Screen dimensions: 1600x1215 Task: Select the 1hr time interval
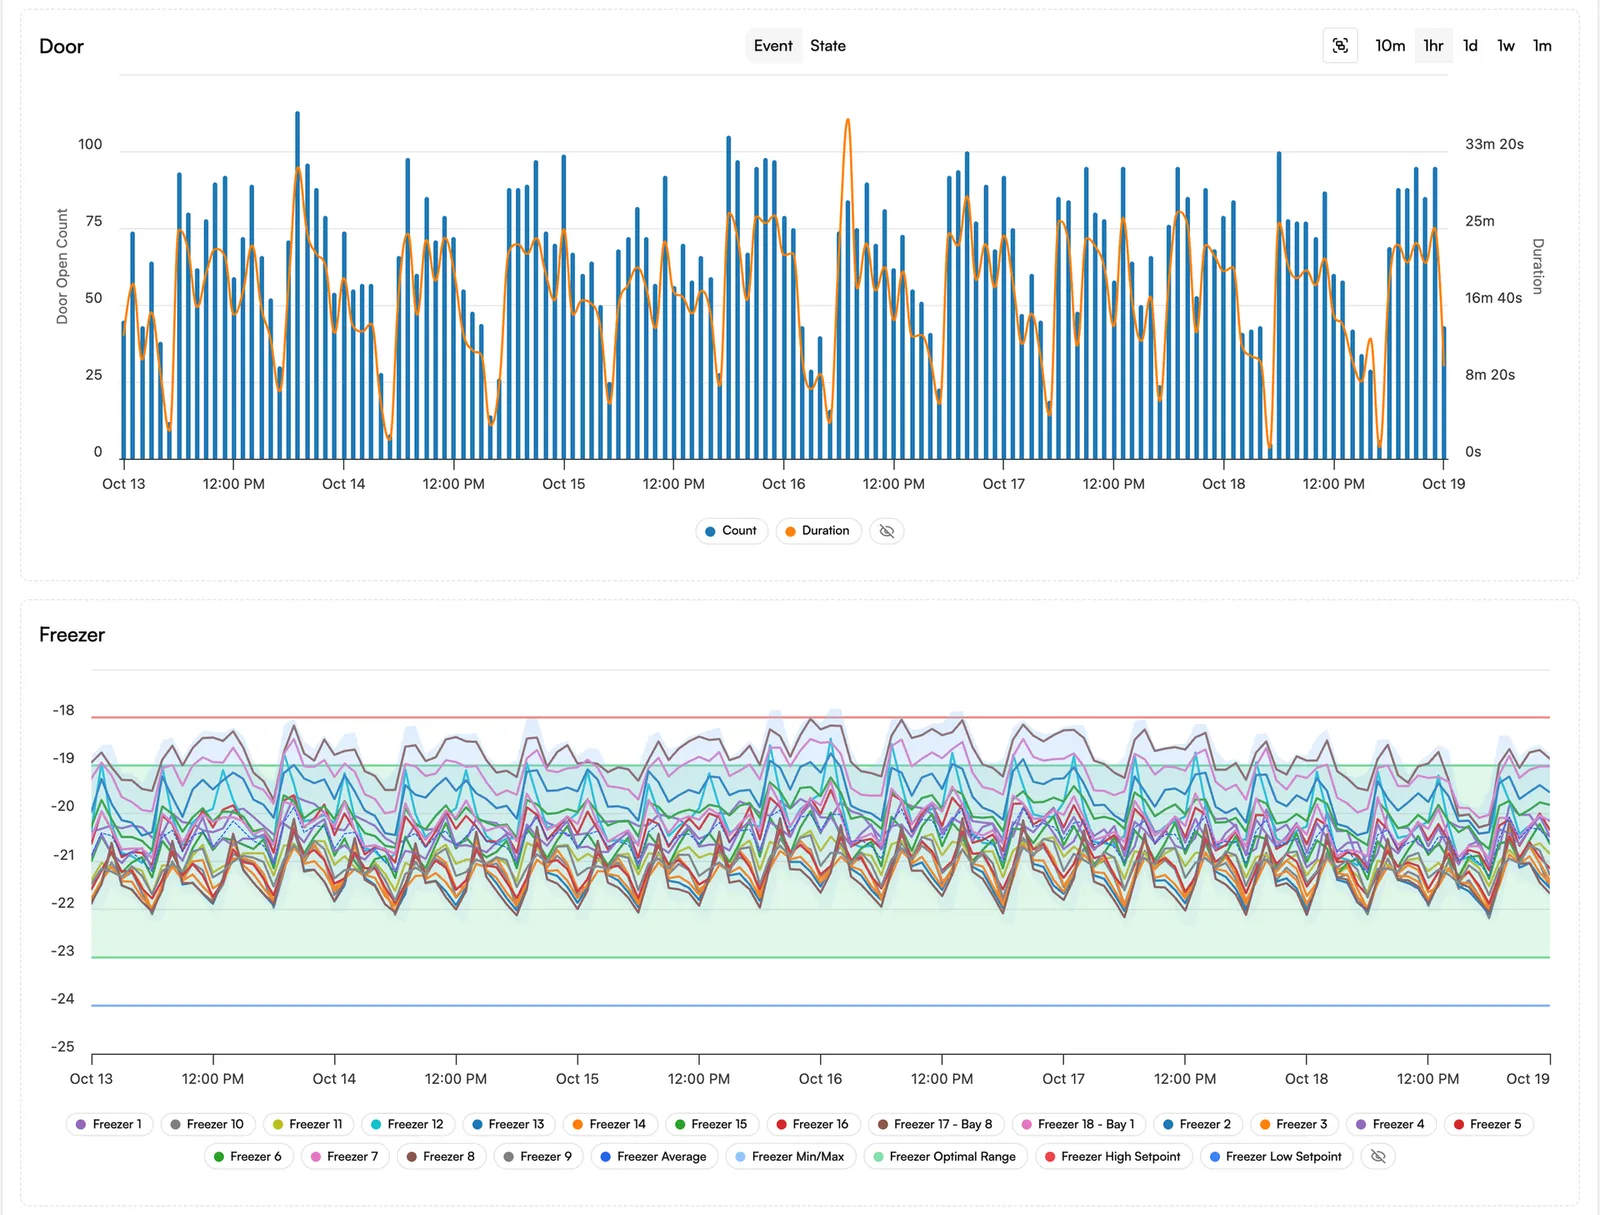(1434, 46)
